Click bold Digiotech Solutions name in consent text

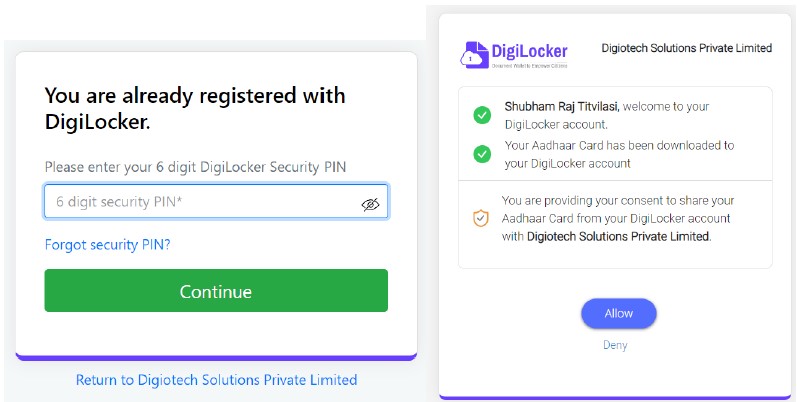(618, 236)
